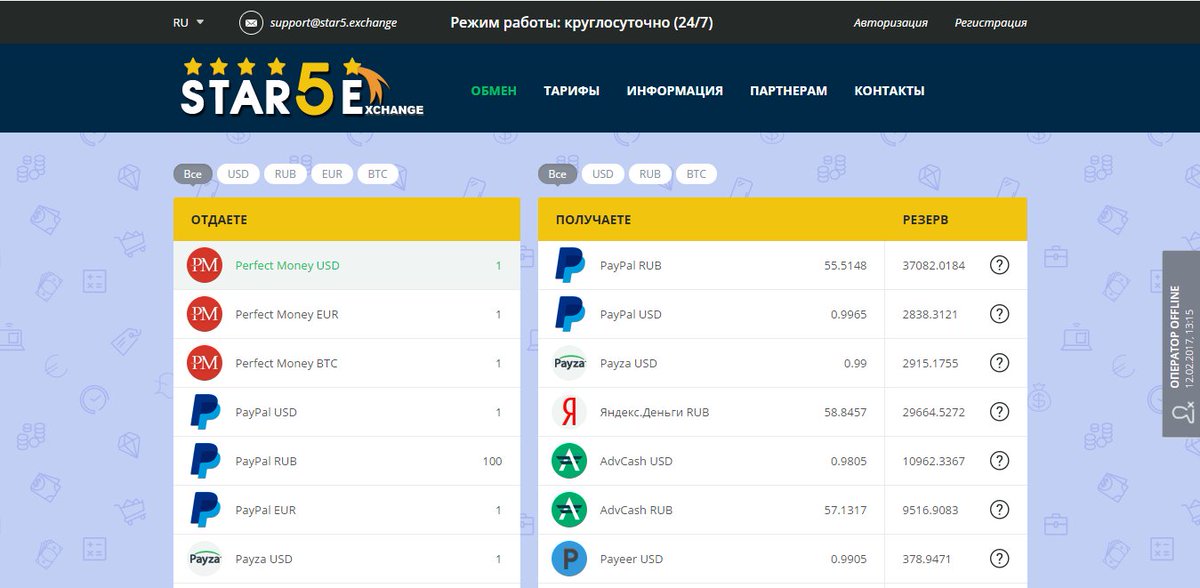Click PayPal USD logo in the Отдаете list
The image size is (1200, 588).
(204, 412)
